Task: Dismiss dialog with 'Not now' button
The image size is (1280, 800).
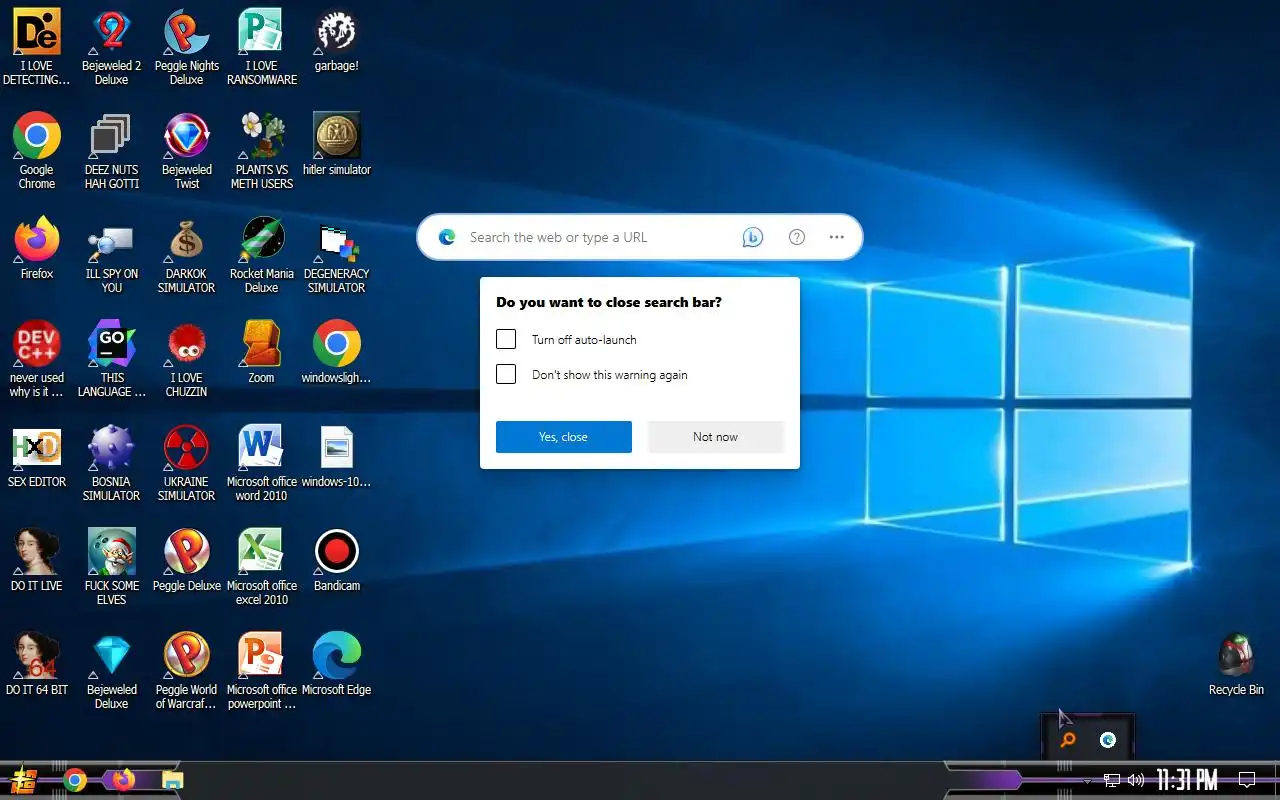Action: [x=716, y=437]
